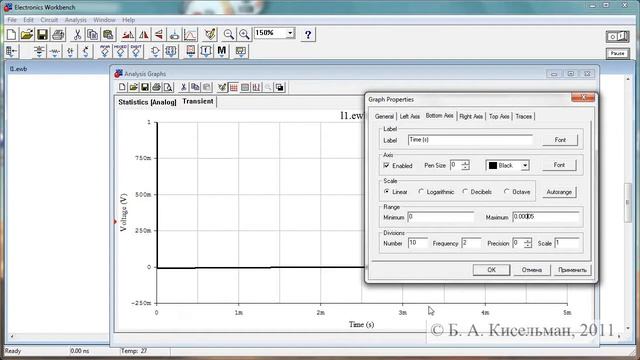This screenshot has width=640, height=360.
Task: Open the Circuit menu
Action: click(49, 20)
